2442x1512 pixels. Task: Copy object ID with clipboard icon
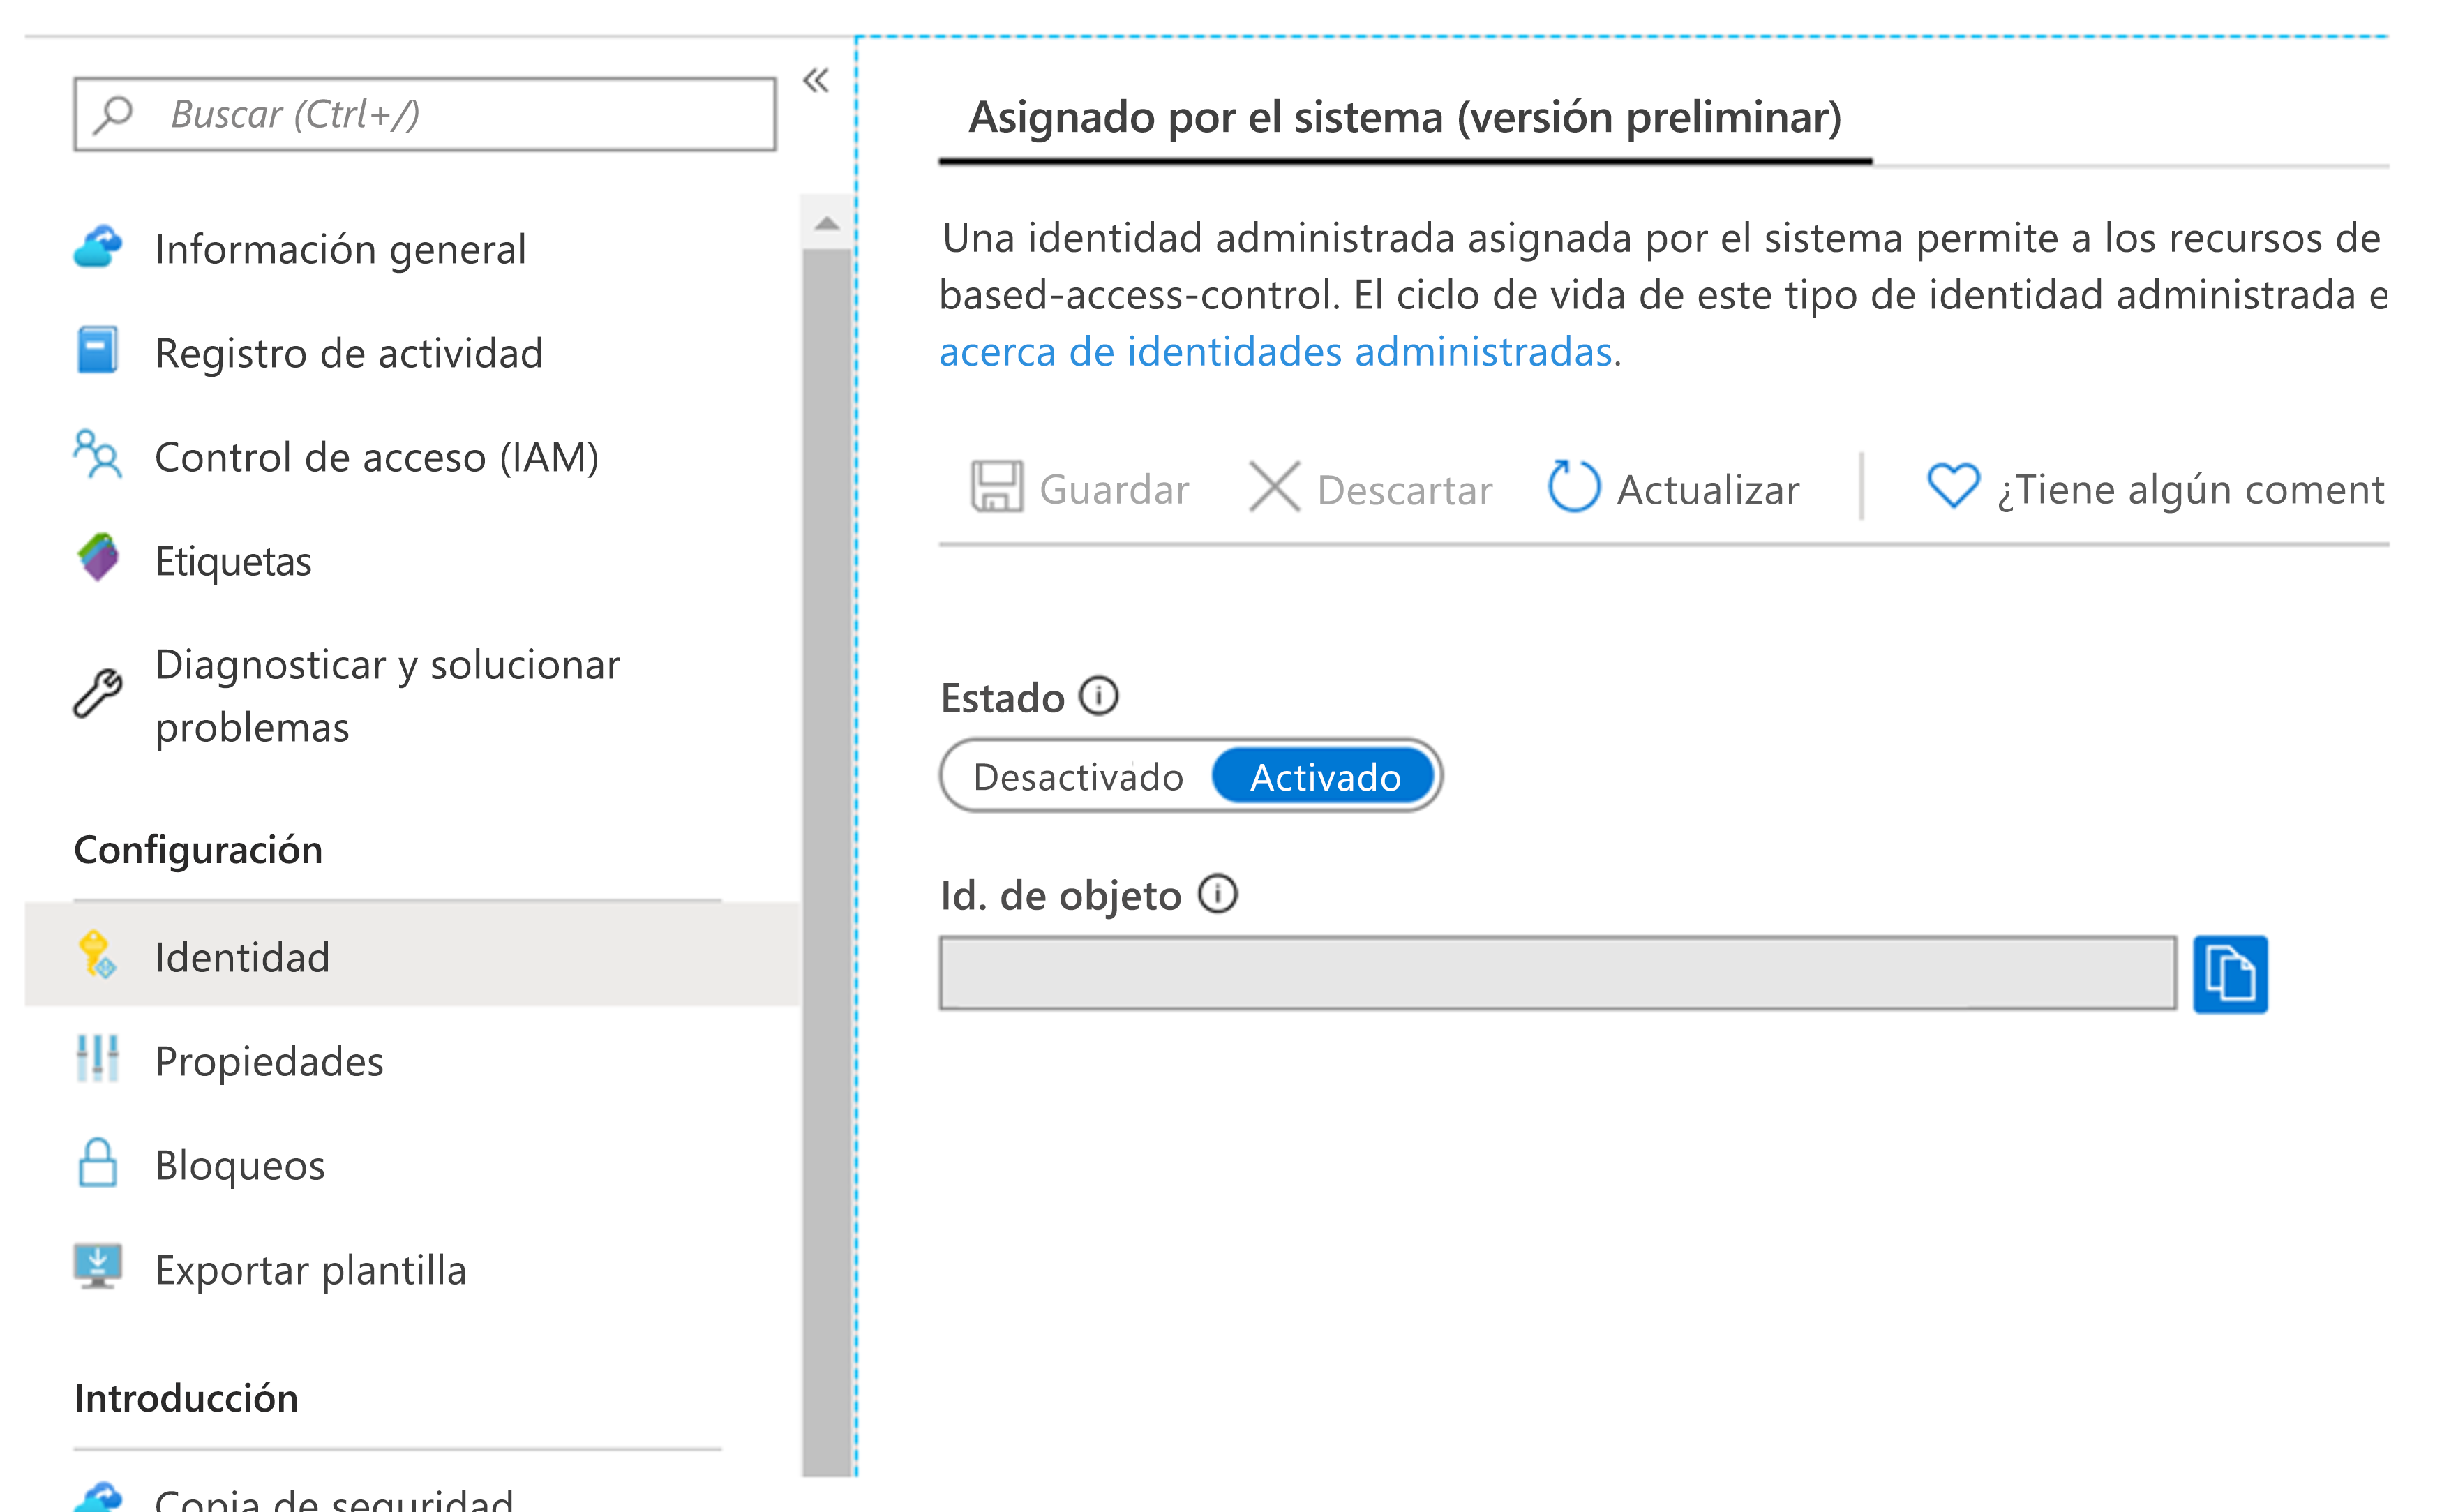pos(2230,975)
